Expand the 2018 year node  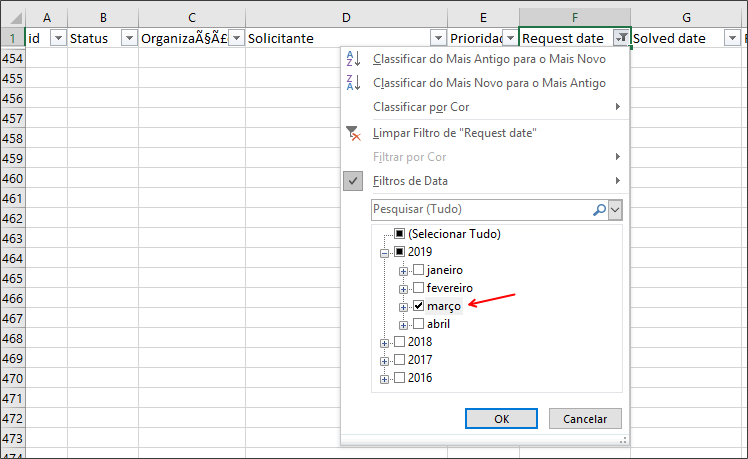[384, 344]
